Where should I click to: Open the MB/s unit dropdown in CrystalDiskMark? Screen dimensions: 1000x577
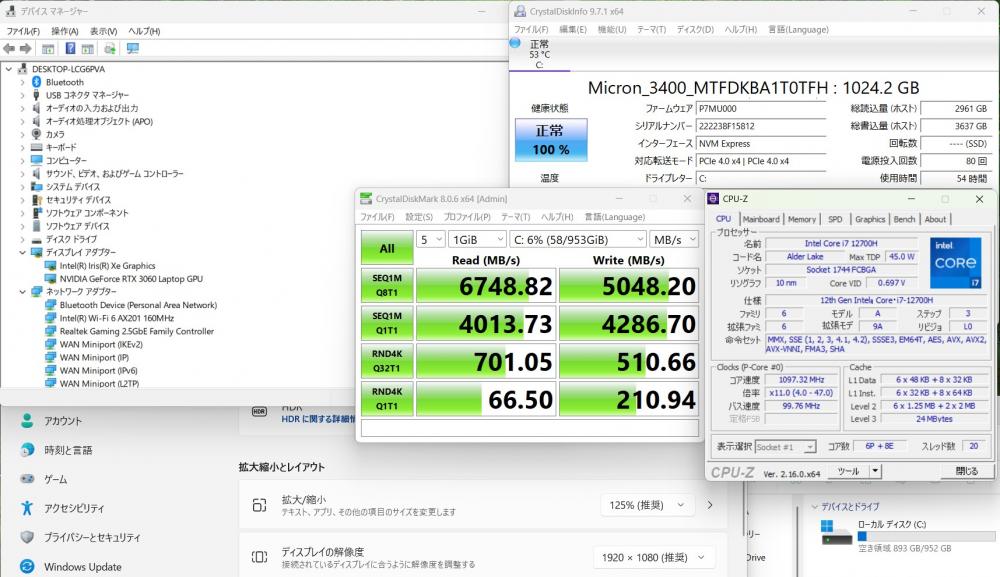(672, 240)
